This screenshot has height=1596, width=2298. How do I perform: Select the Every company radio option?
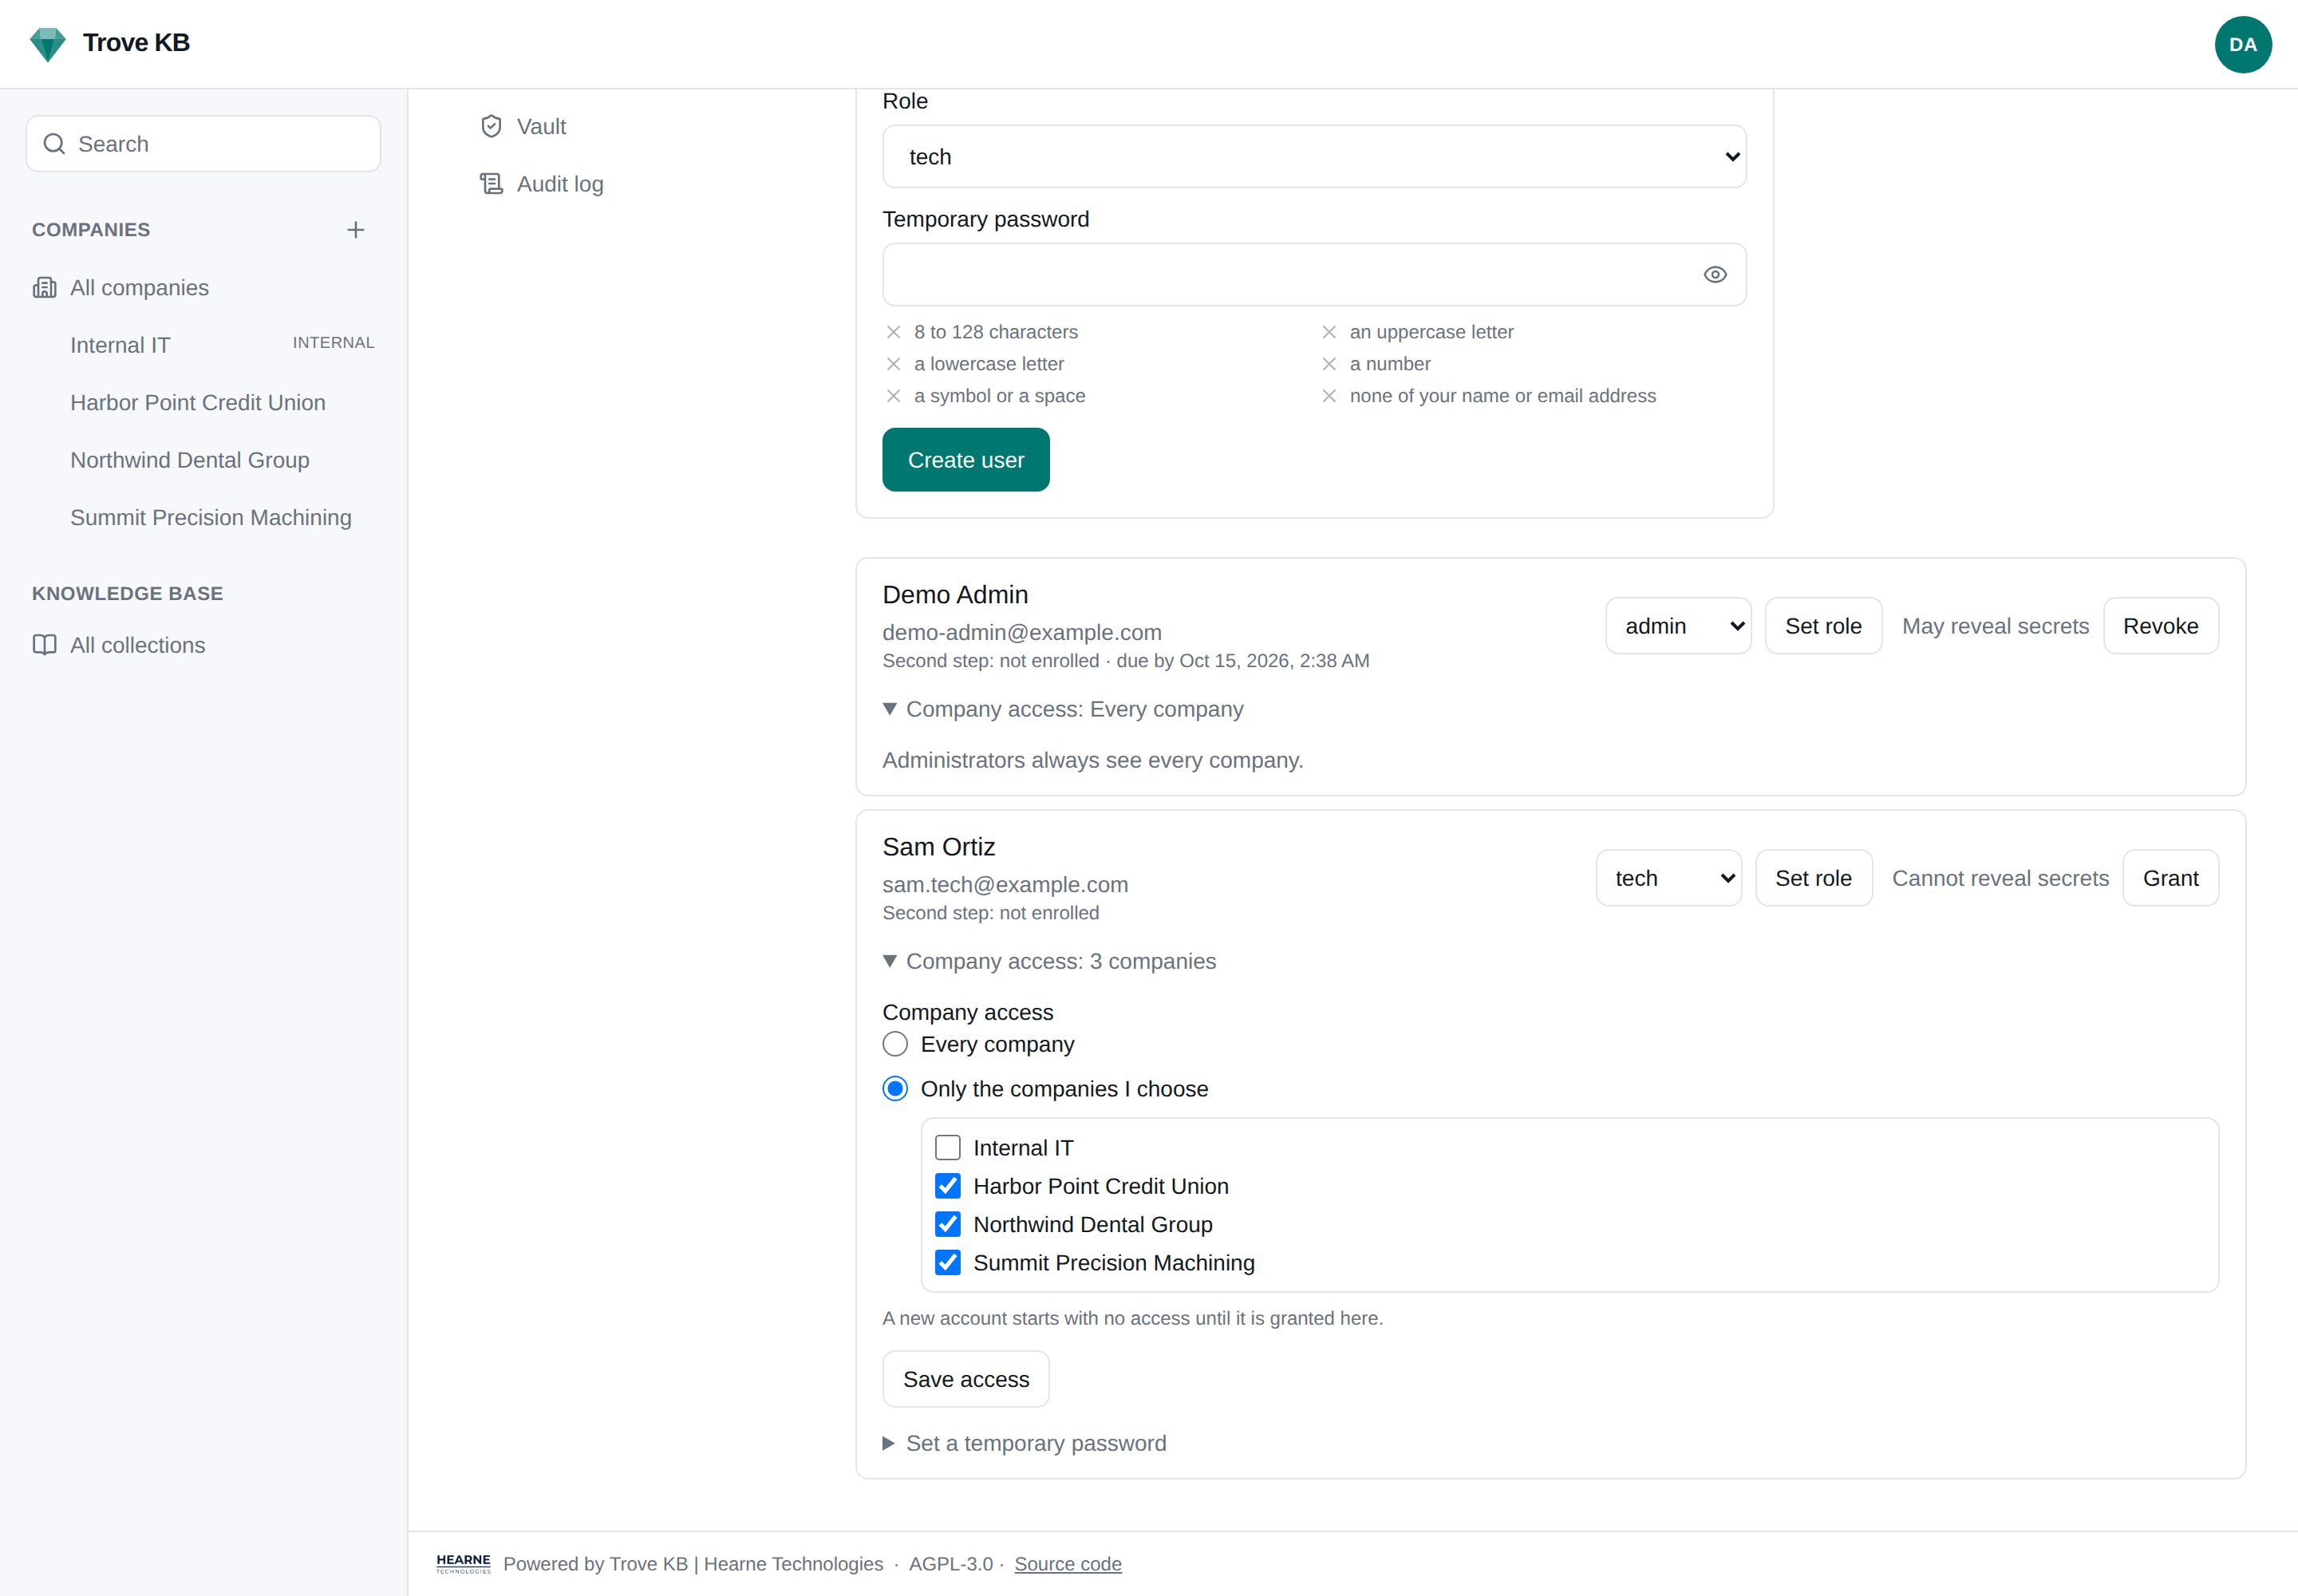click(x=895, y=1044)
